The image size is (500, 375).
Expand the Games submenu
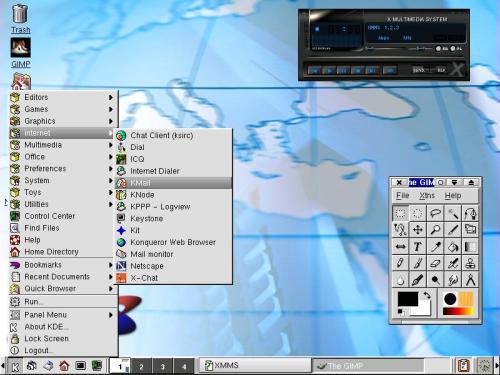pyautogui.click(x=63, y=109)
